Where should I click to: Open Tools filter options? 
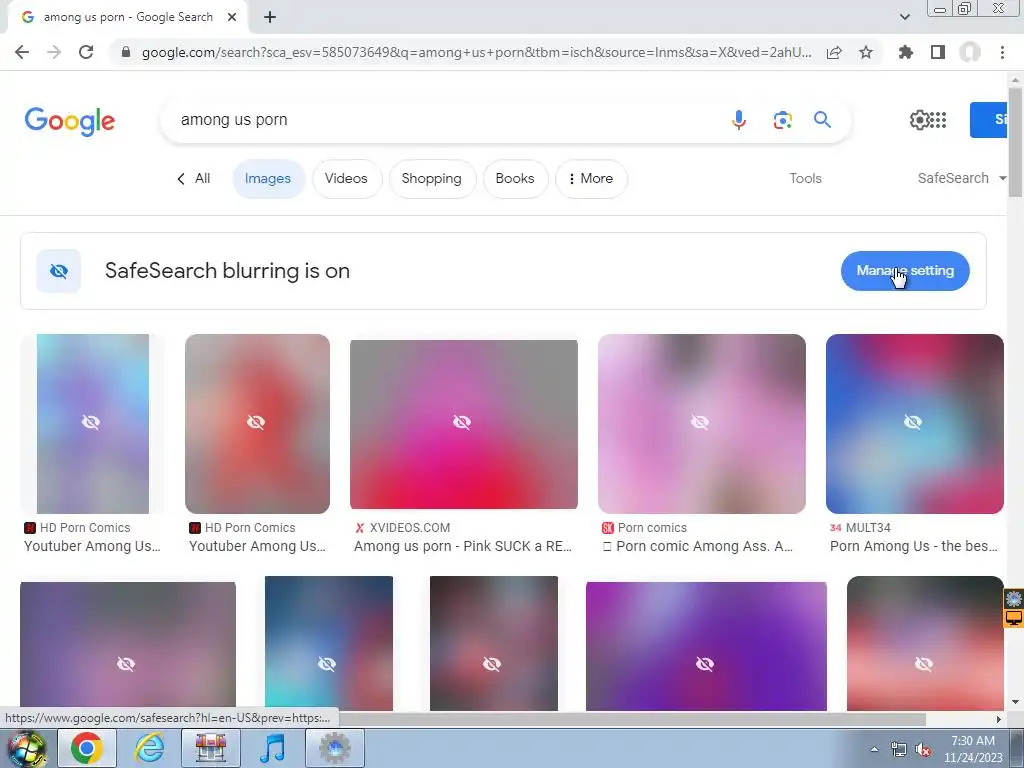805,178
